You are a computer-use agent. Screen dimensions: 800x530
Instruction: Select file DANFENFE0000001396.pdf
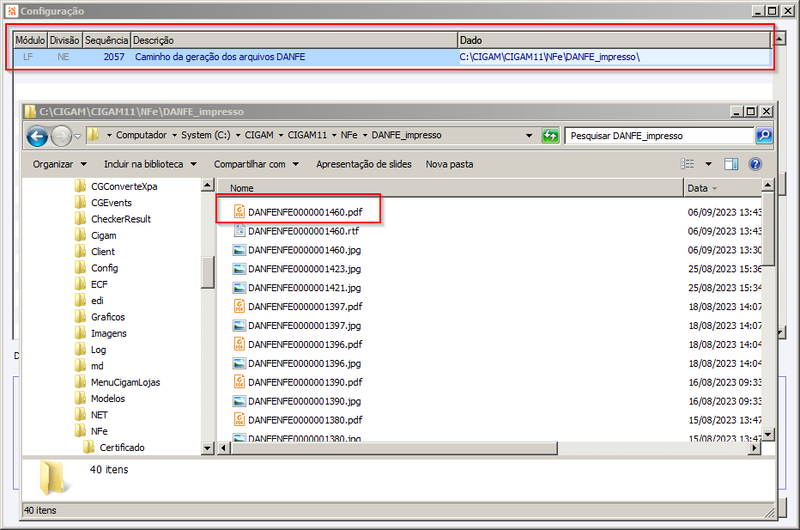pyautogui.click(x=298, y=344)
